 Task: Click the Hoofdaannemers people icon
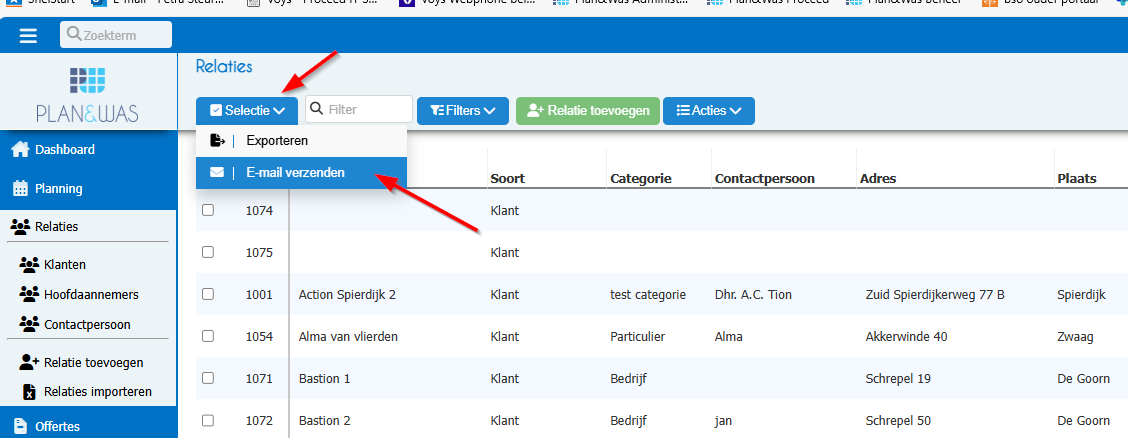[x=29, y=294]
